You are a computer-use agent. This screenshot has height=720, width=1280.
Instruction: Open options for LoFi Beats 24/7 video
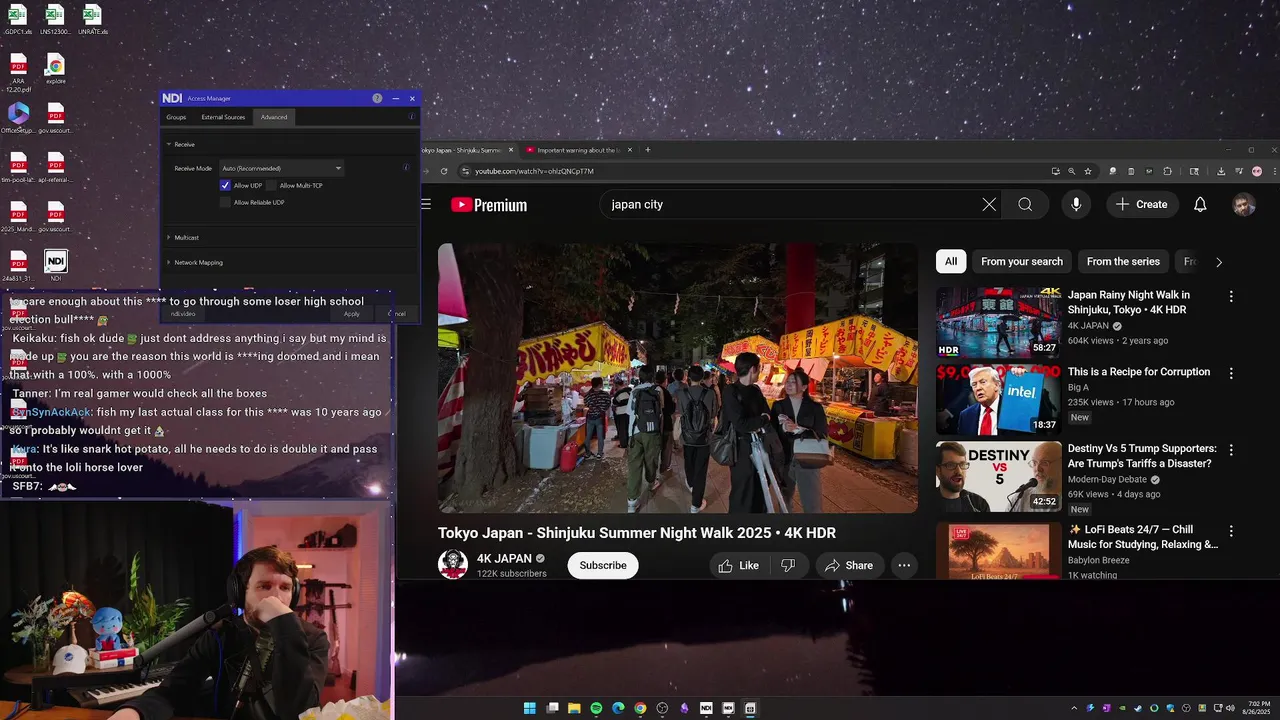(1231, 531)
